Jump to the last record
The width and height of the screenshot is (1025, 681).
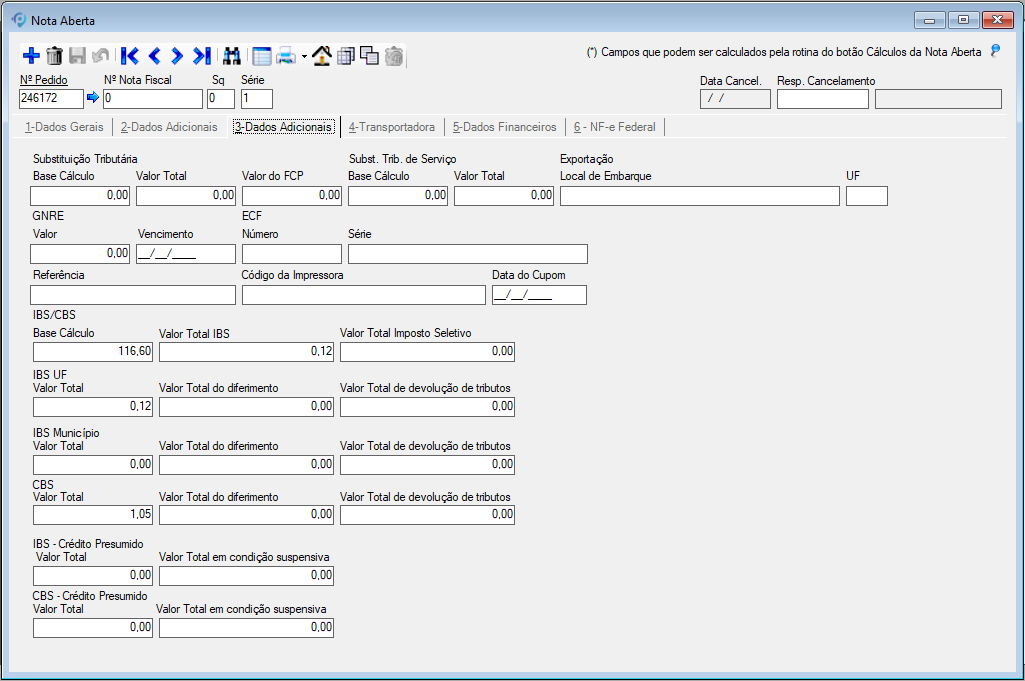(x=202, y=56)
